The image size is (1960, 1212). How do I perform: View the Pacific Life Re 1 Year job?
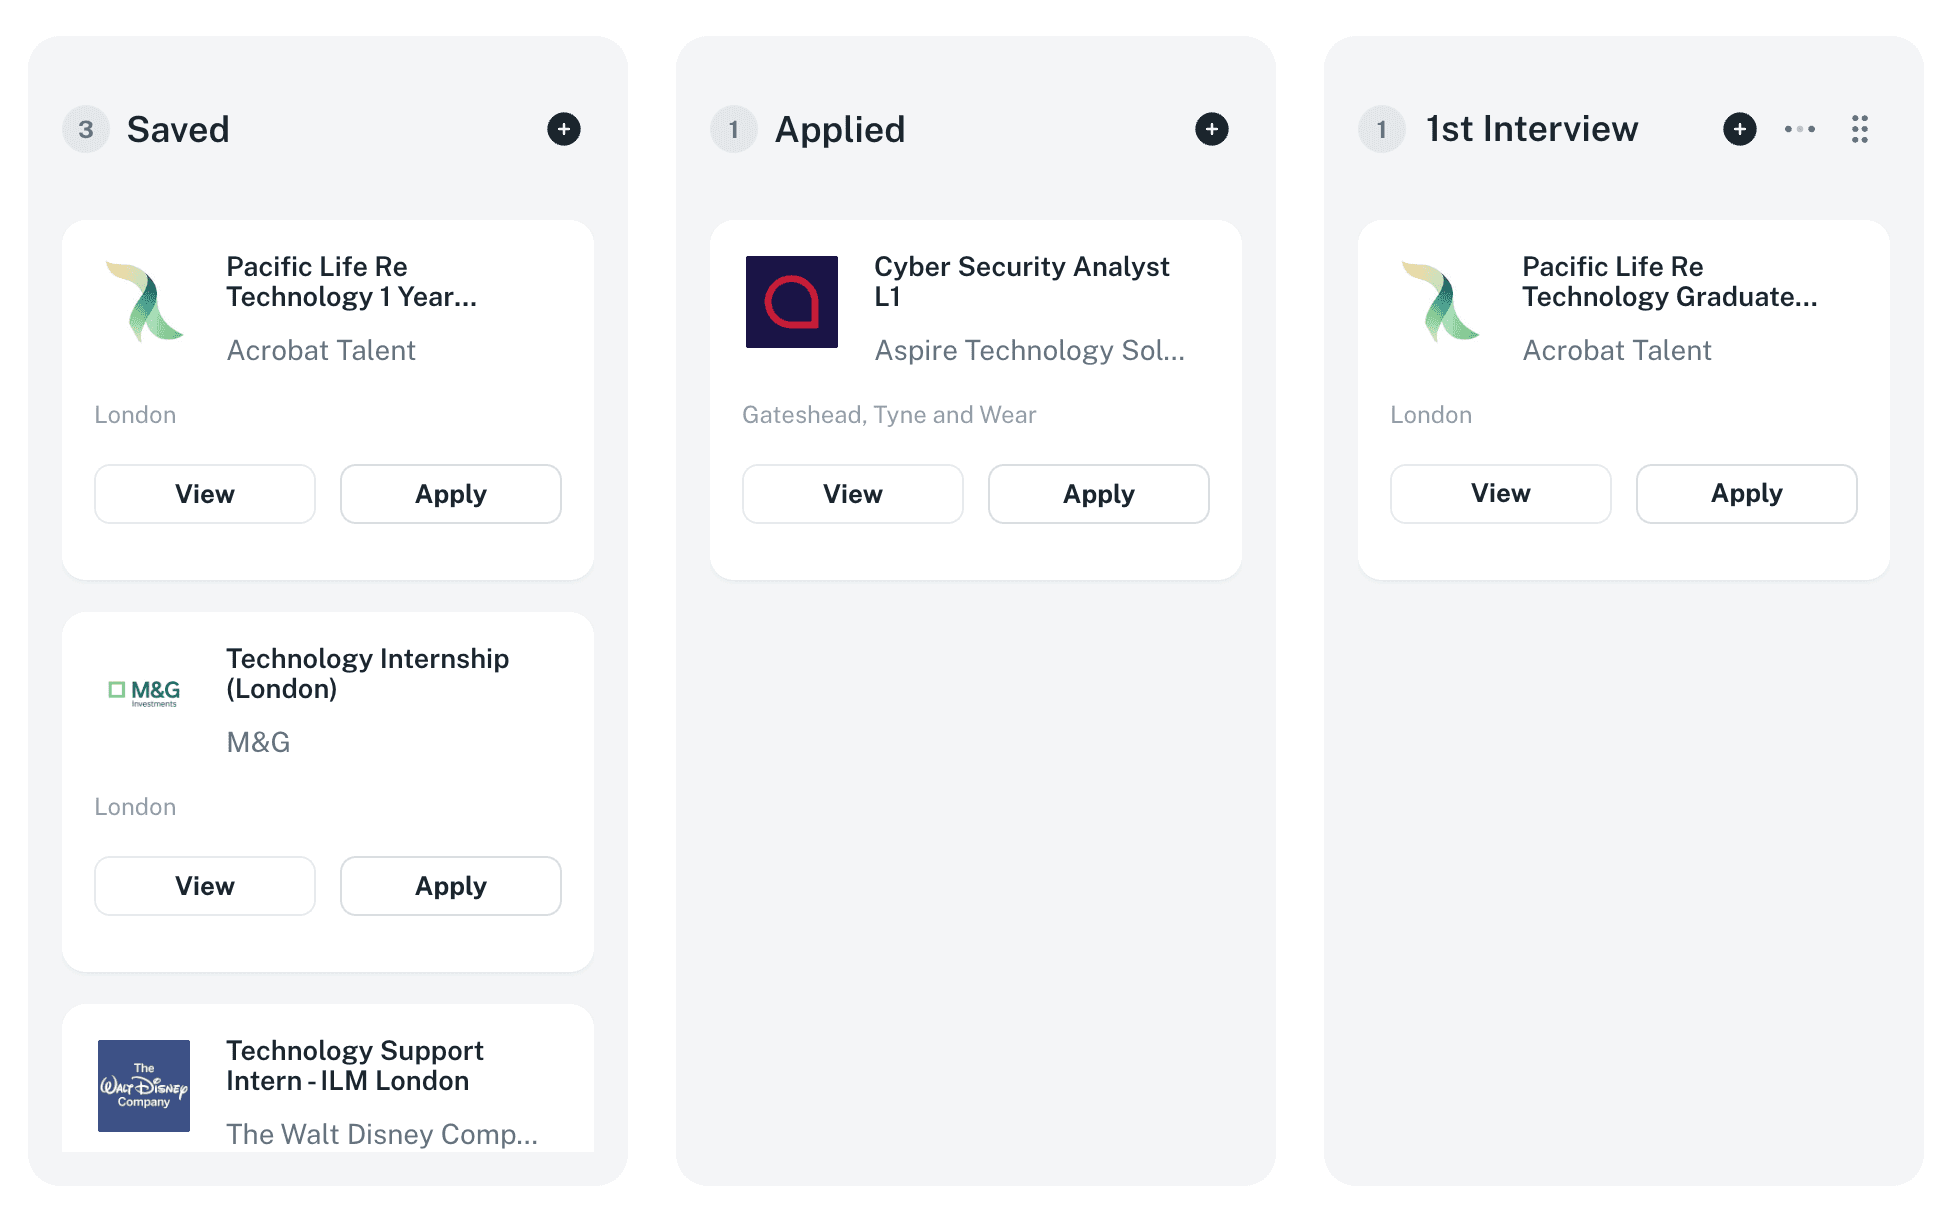pyautogui.click(x=205, y=494)
